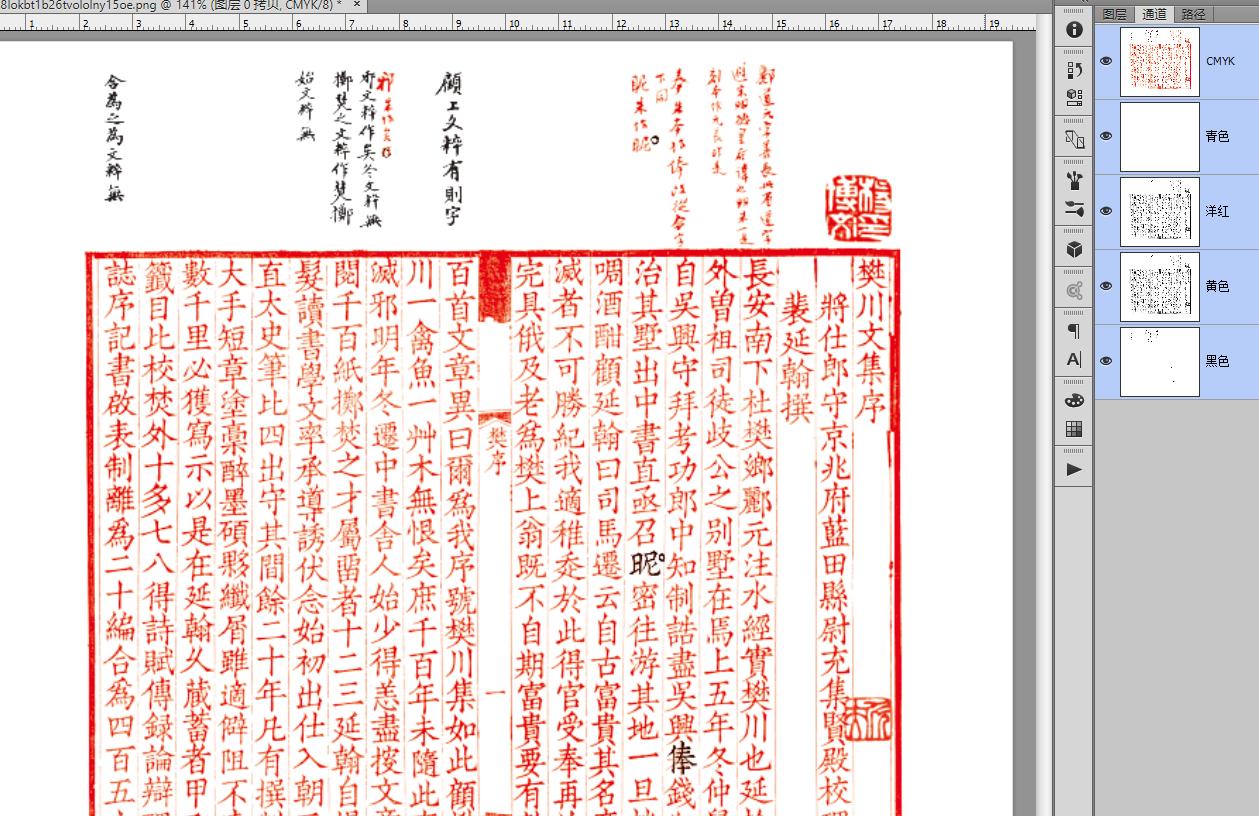Open the History panel icon

(x=1075, y=69)
